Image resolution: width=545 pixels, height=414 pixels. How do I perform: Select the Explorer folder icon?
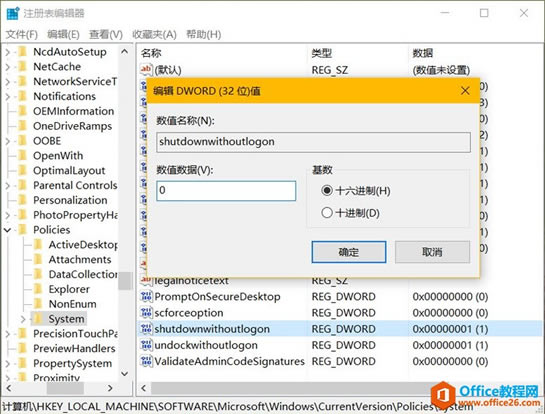click(x=38, y=289)
